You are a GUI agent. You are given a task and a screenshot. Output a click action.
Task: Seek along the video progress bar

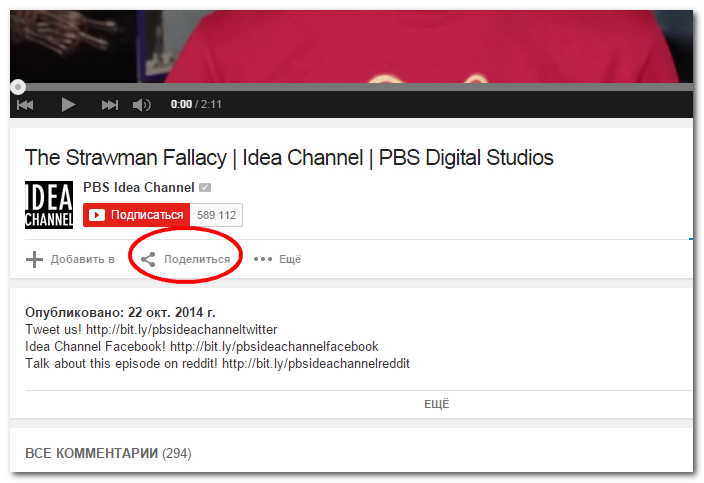[x=352, y=87]
